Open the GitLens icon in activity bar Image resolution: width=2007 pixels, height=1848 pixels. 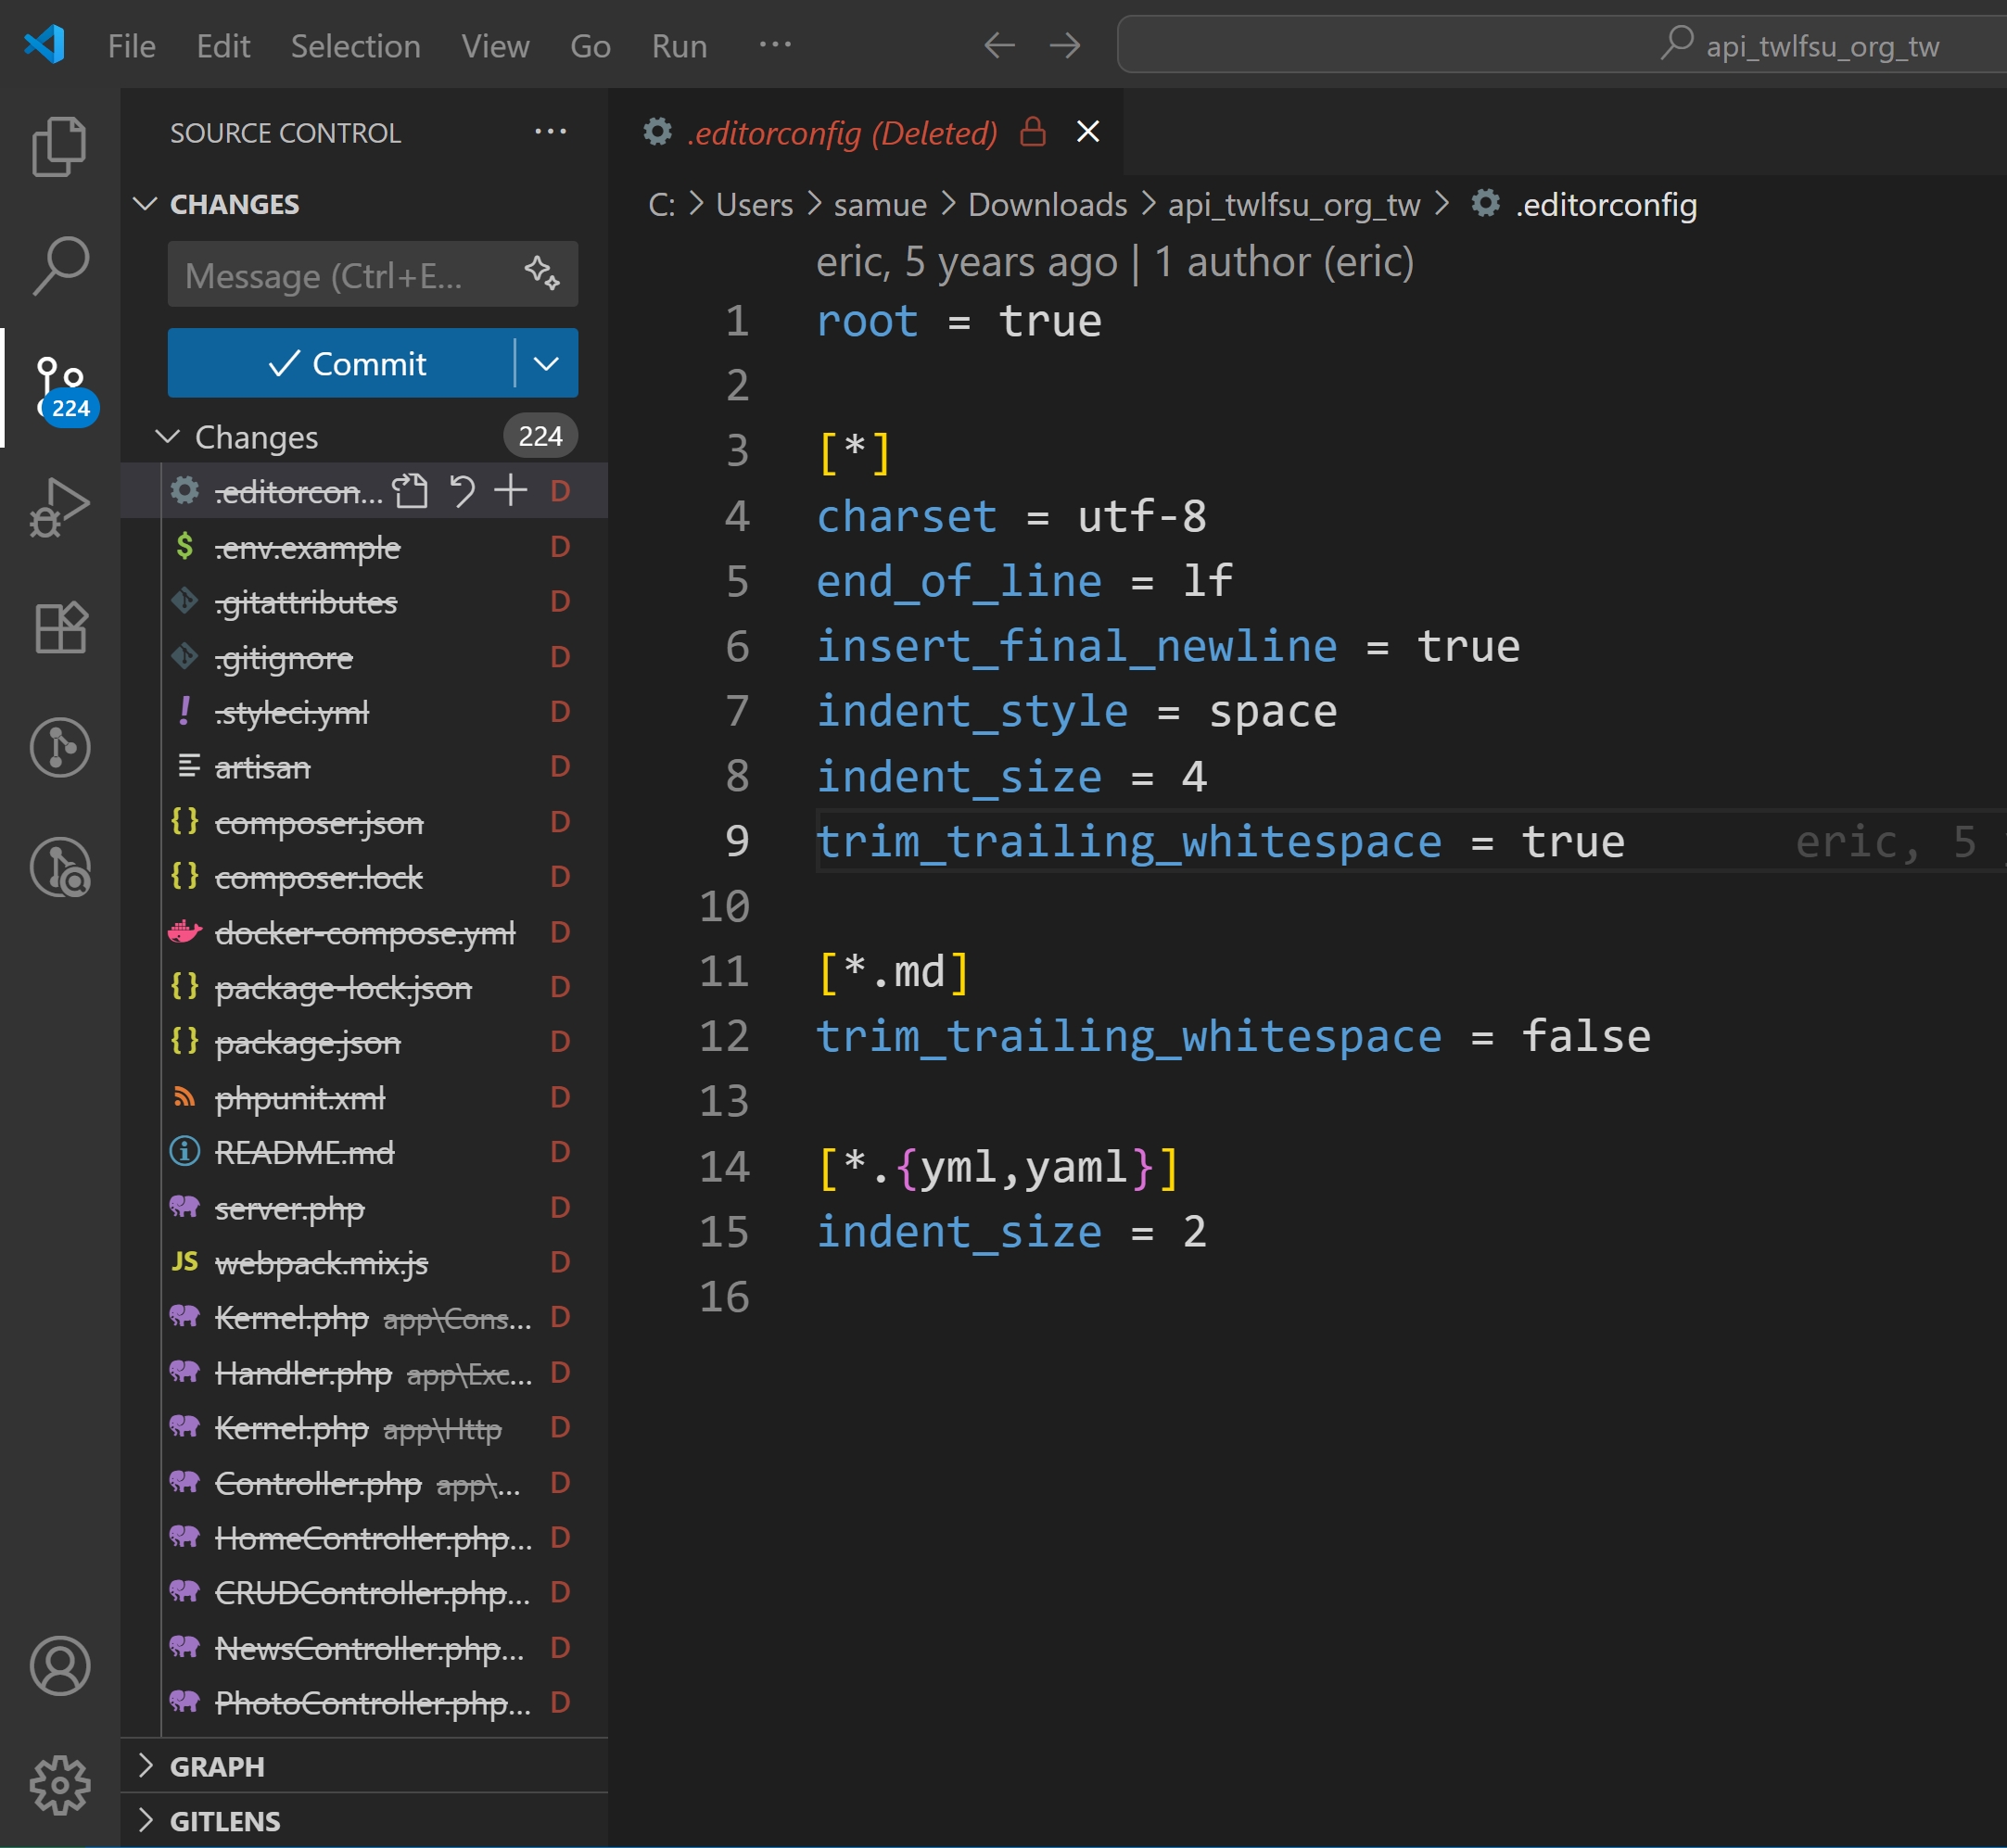coord(60,747)
